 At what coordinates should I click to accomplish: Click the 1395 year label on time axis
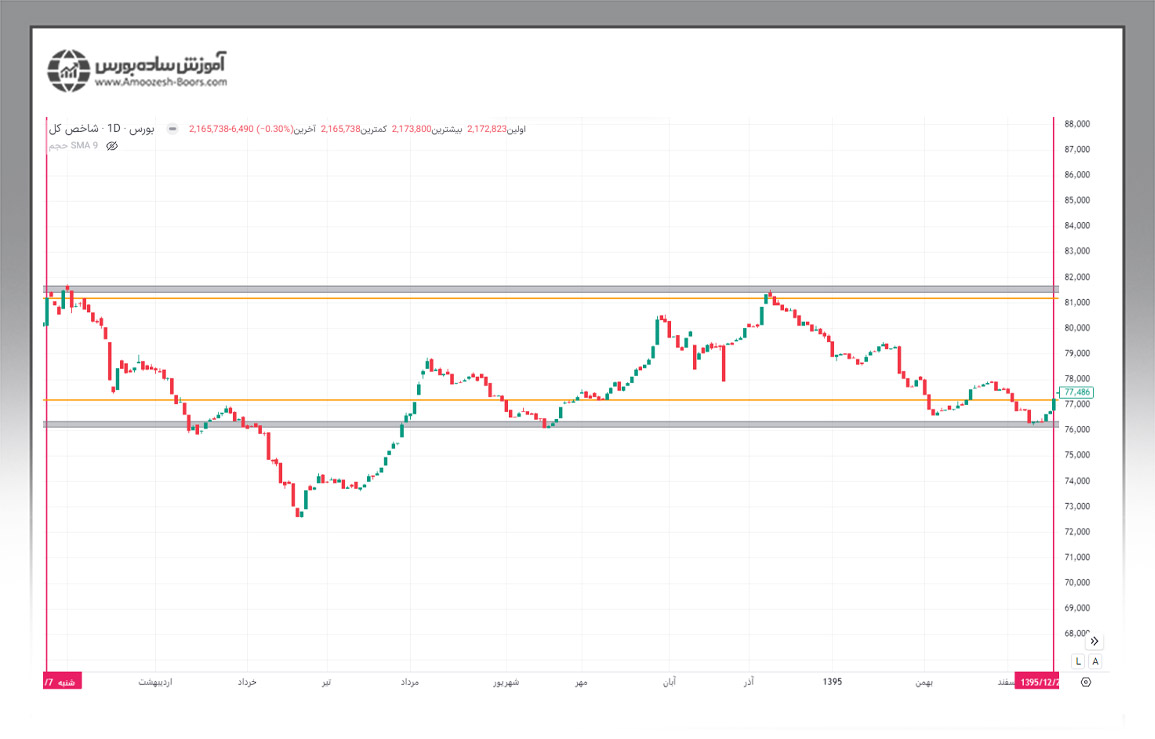click(832, 682)
